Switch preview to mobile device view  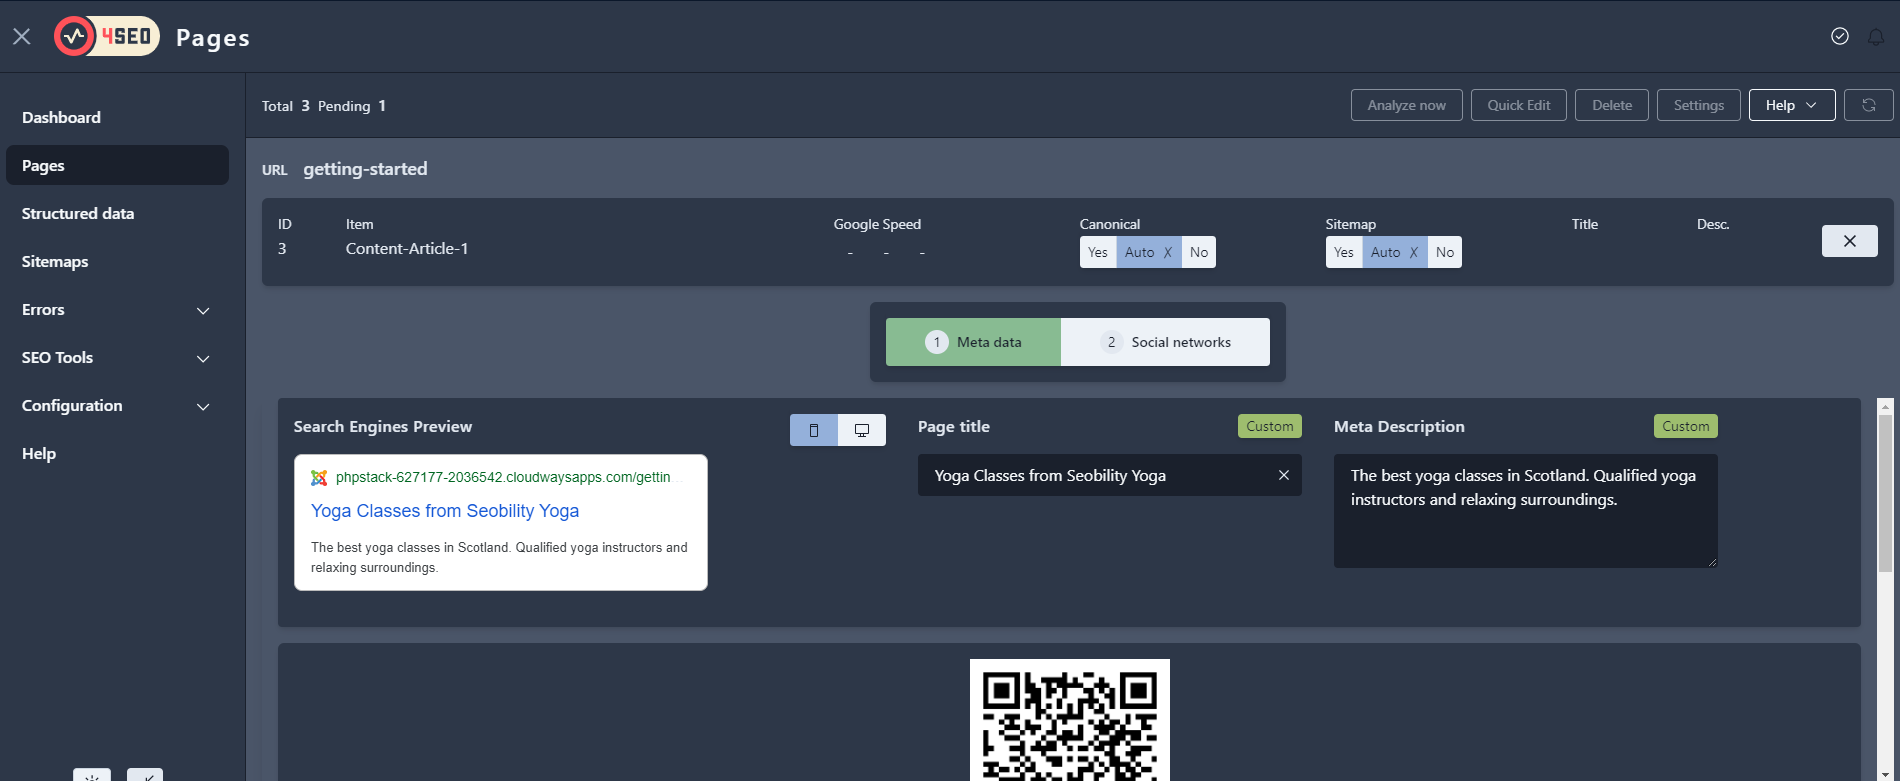click(x=814, y=430)
